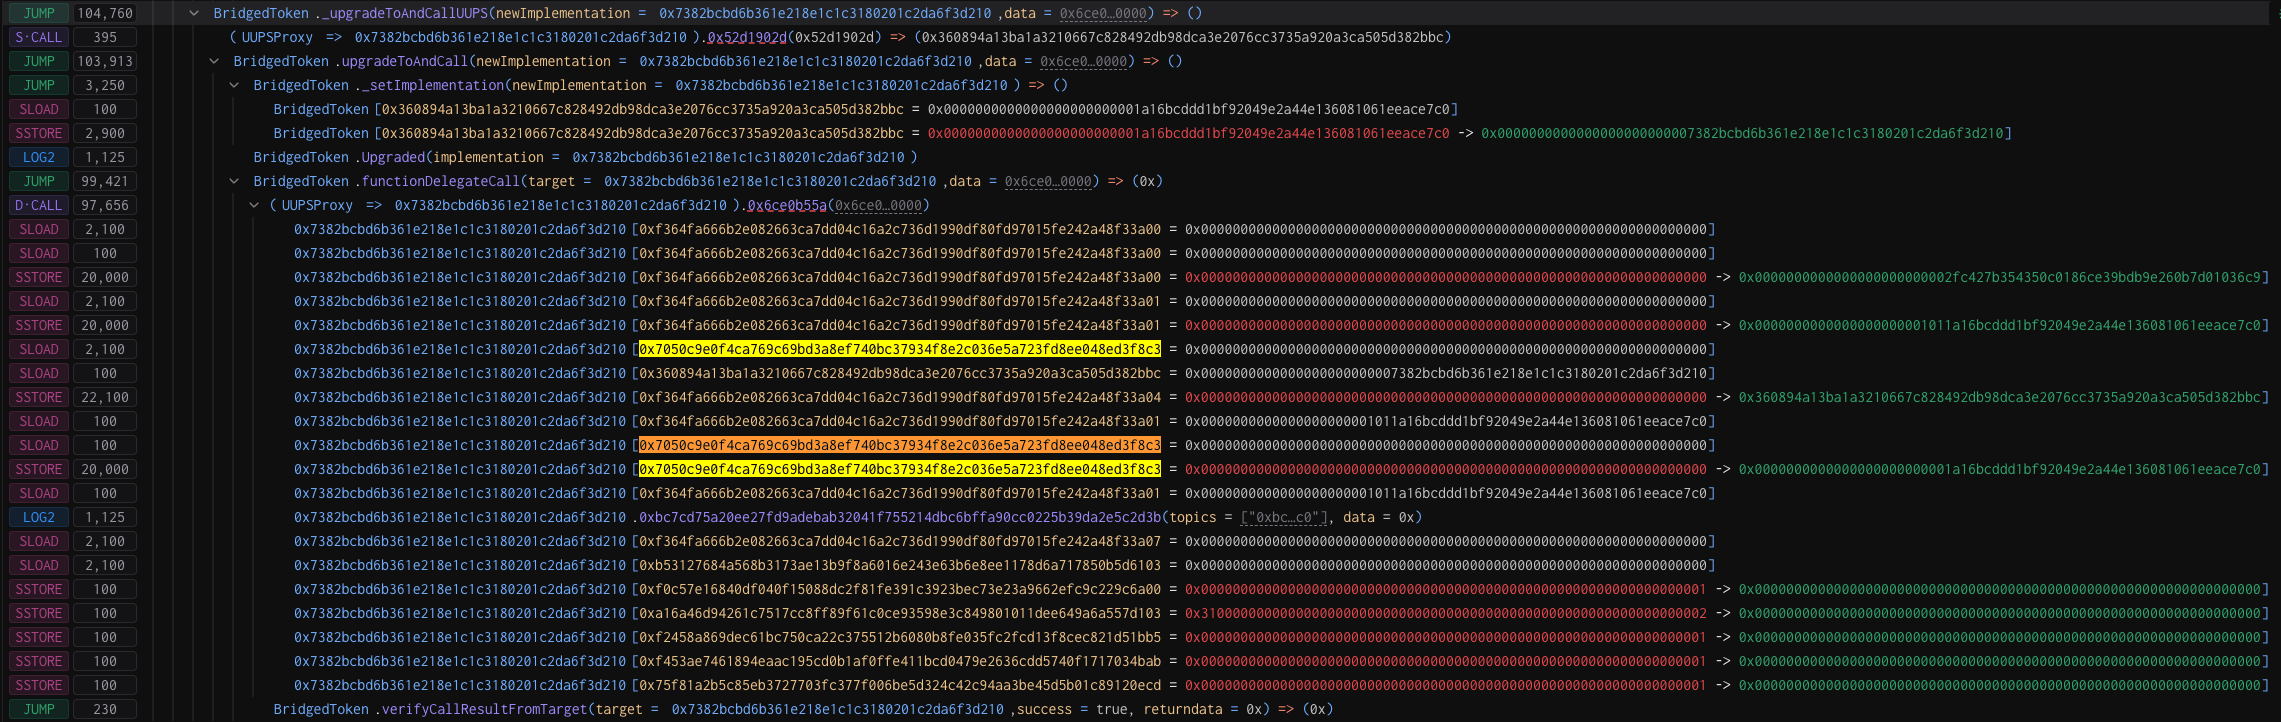2281x722 pixels.
Task: Expand truncated data in first _upgradeToAndCallUUPS row
Action: pyautogui.click(x=1104, y=13)
